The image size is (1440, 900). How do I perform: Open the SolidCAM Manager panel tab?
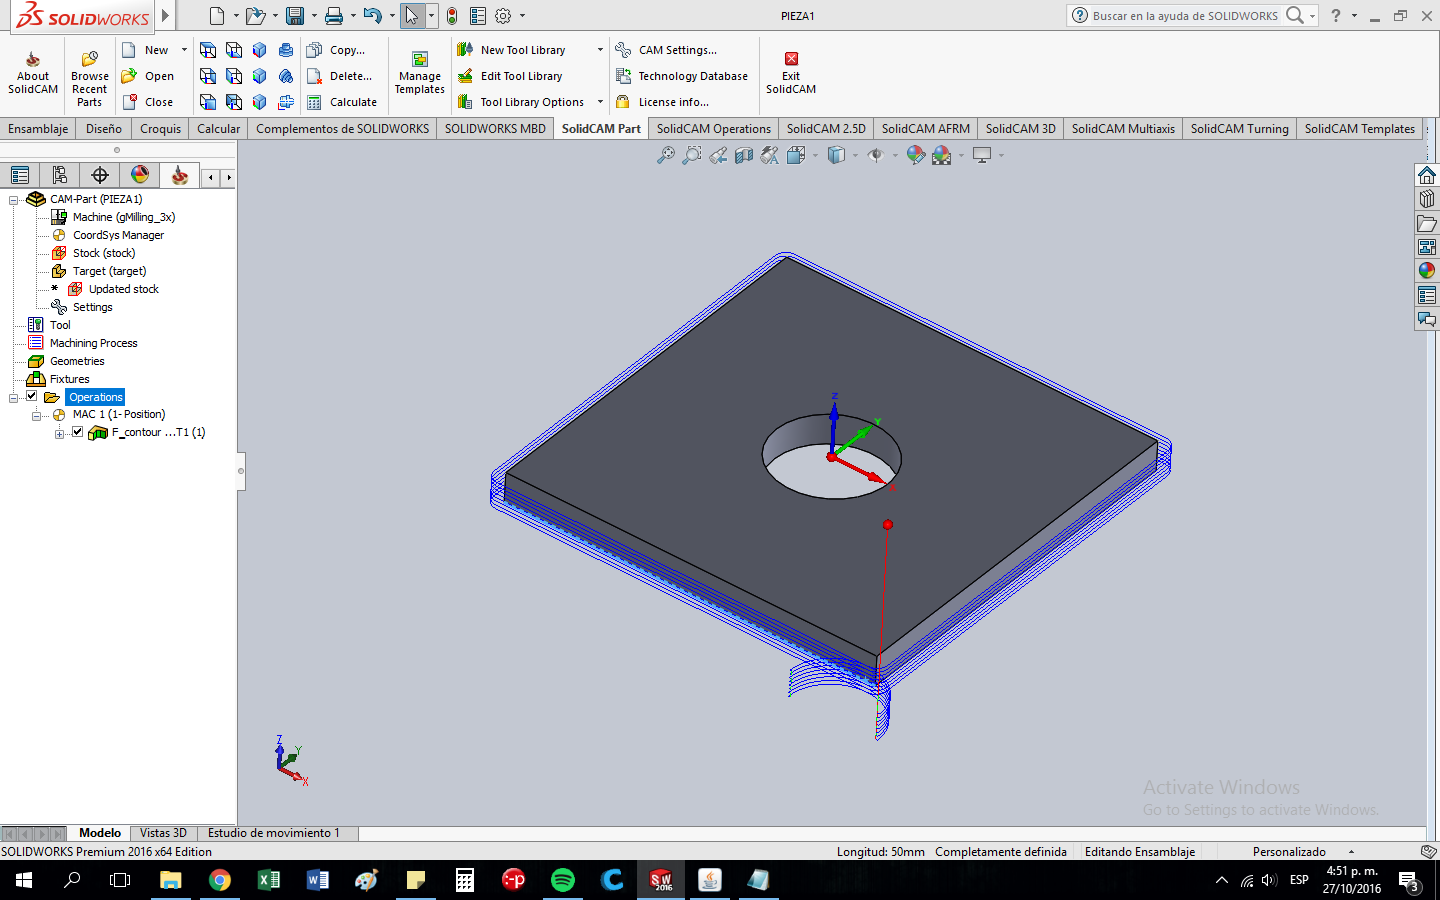click(180, 175)
